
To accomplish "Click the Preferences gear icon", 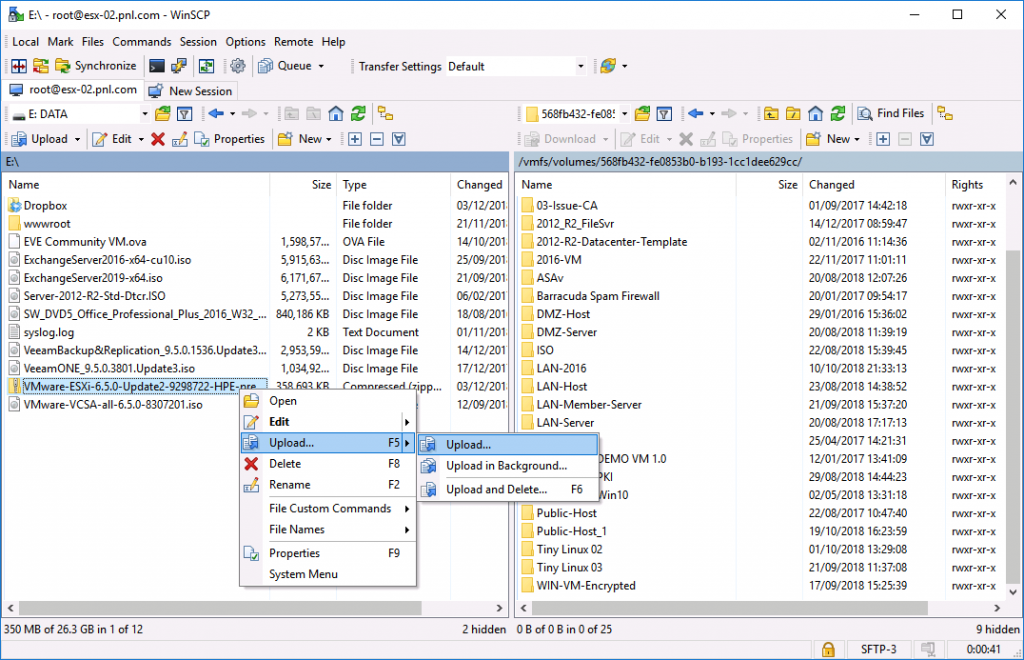I will [236, 66].
